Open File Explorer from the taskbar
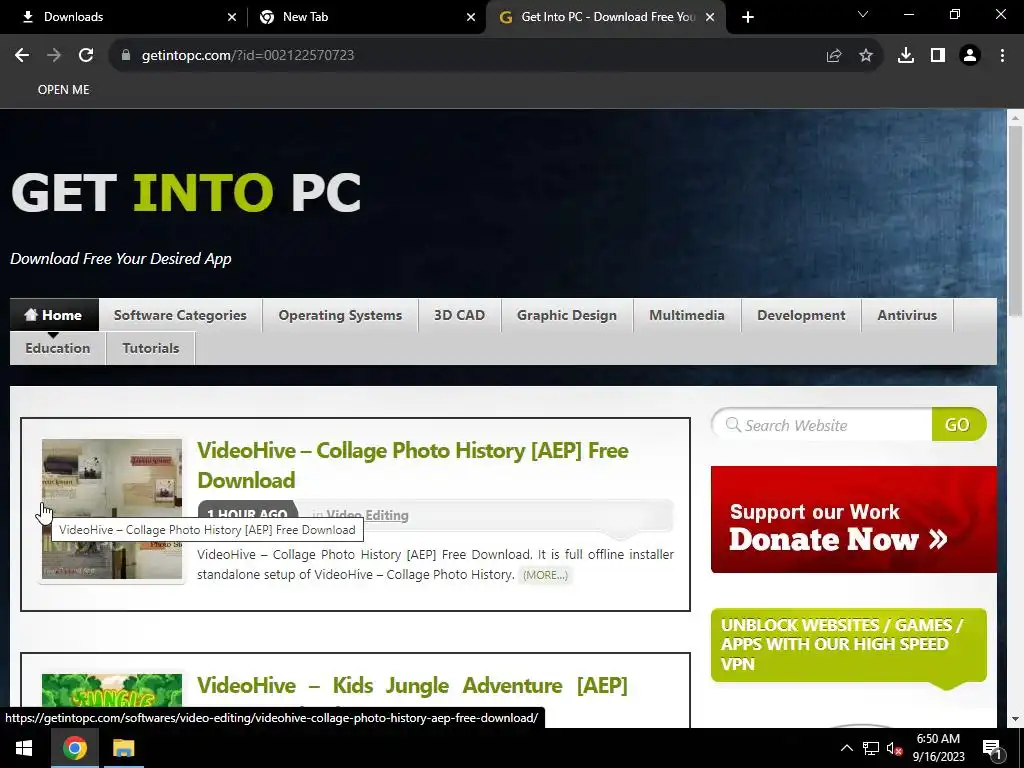Viewport: 1024px width, 768px height. coord(123,748)
